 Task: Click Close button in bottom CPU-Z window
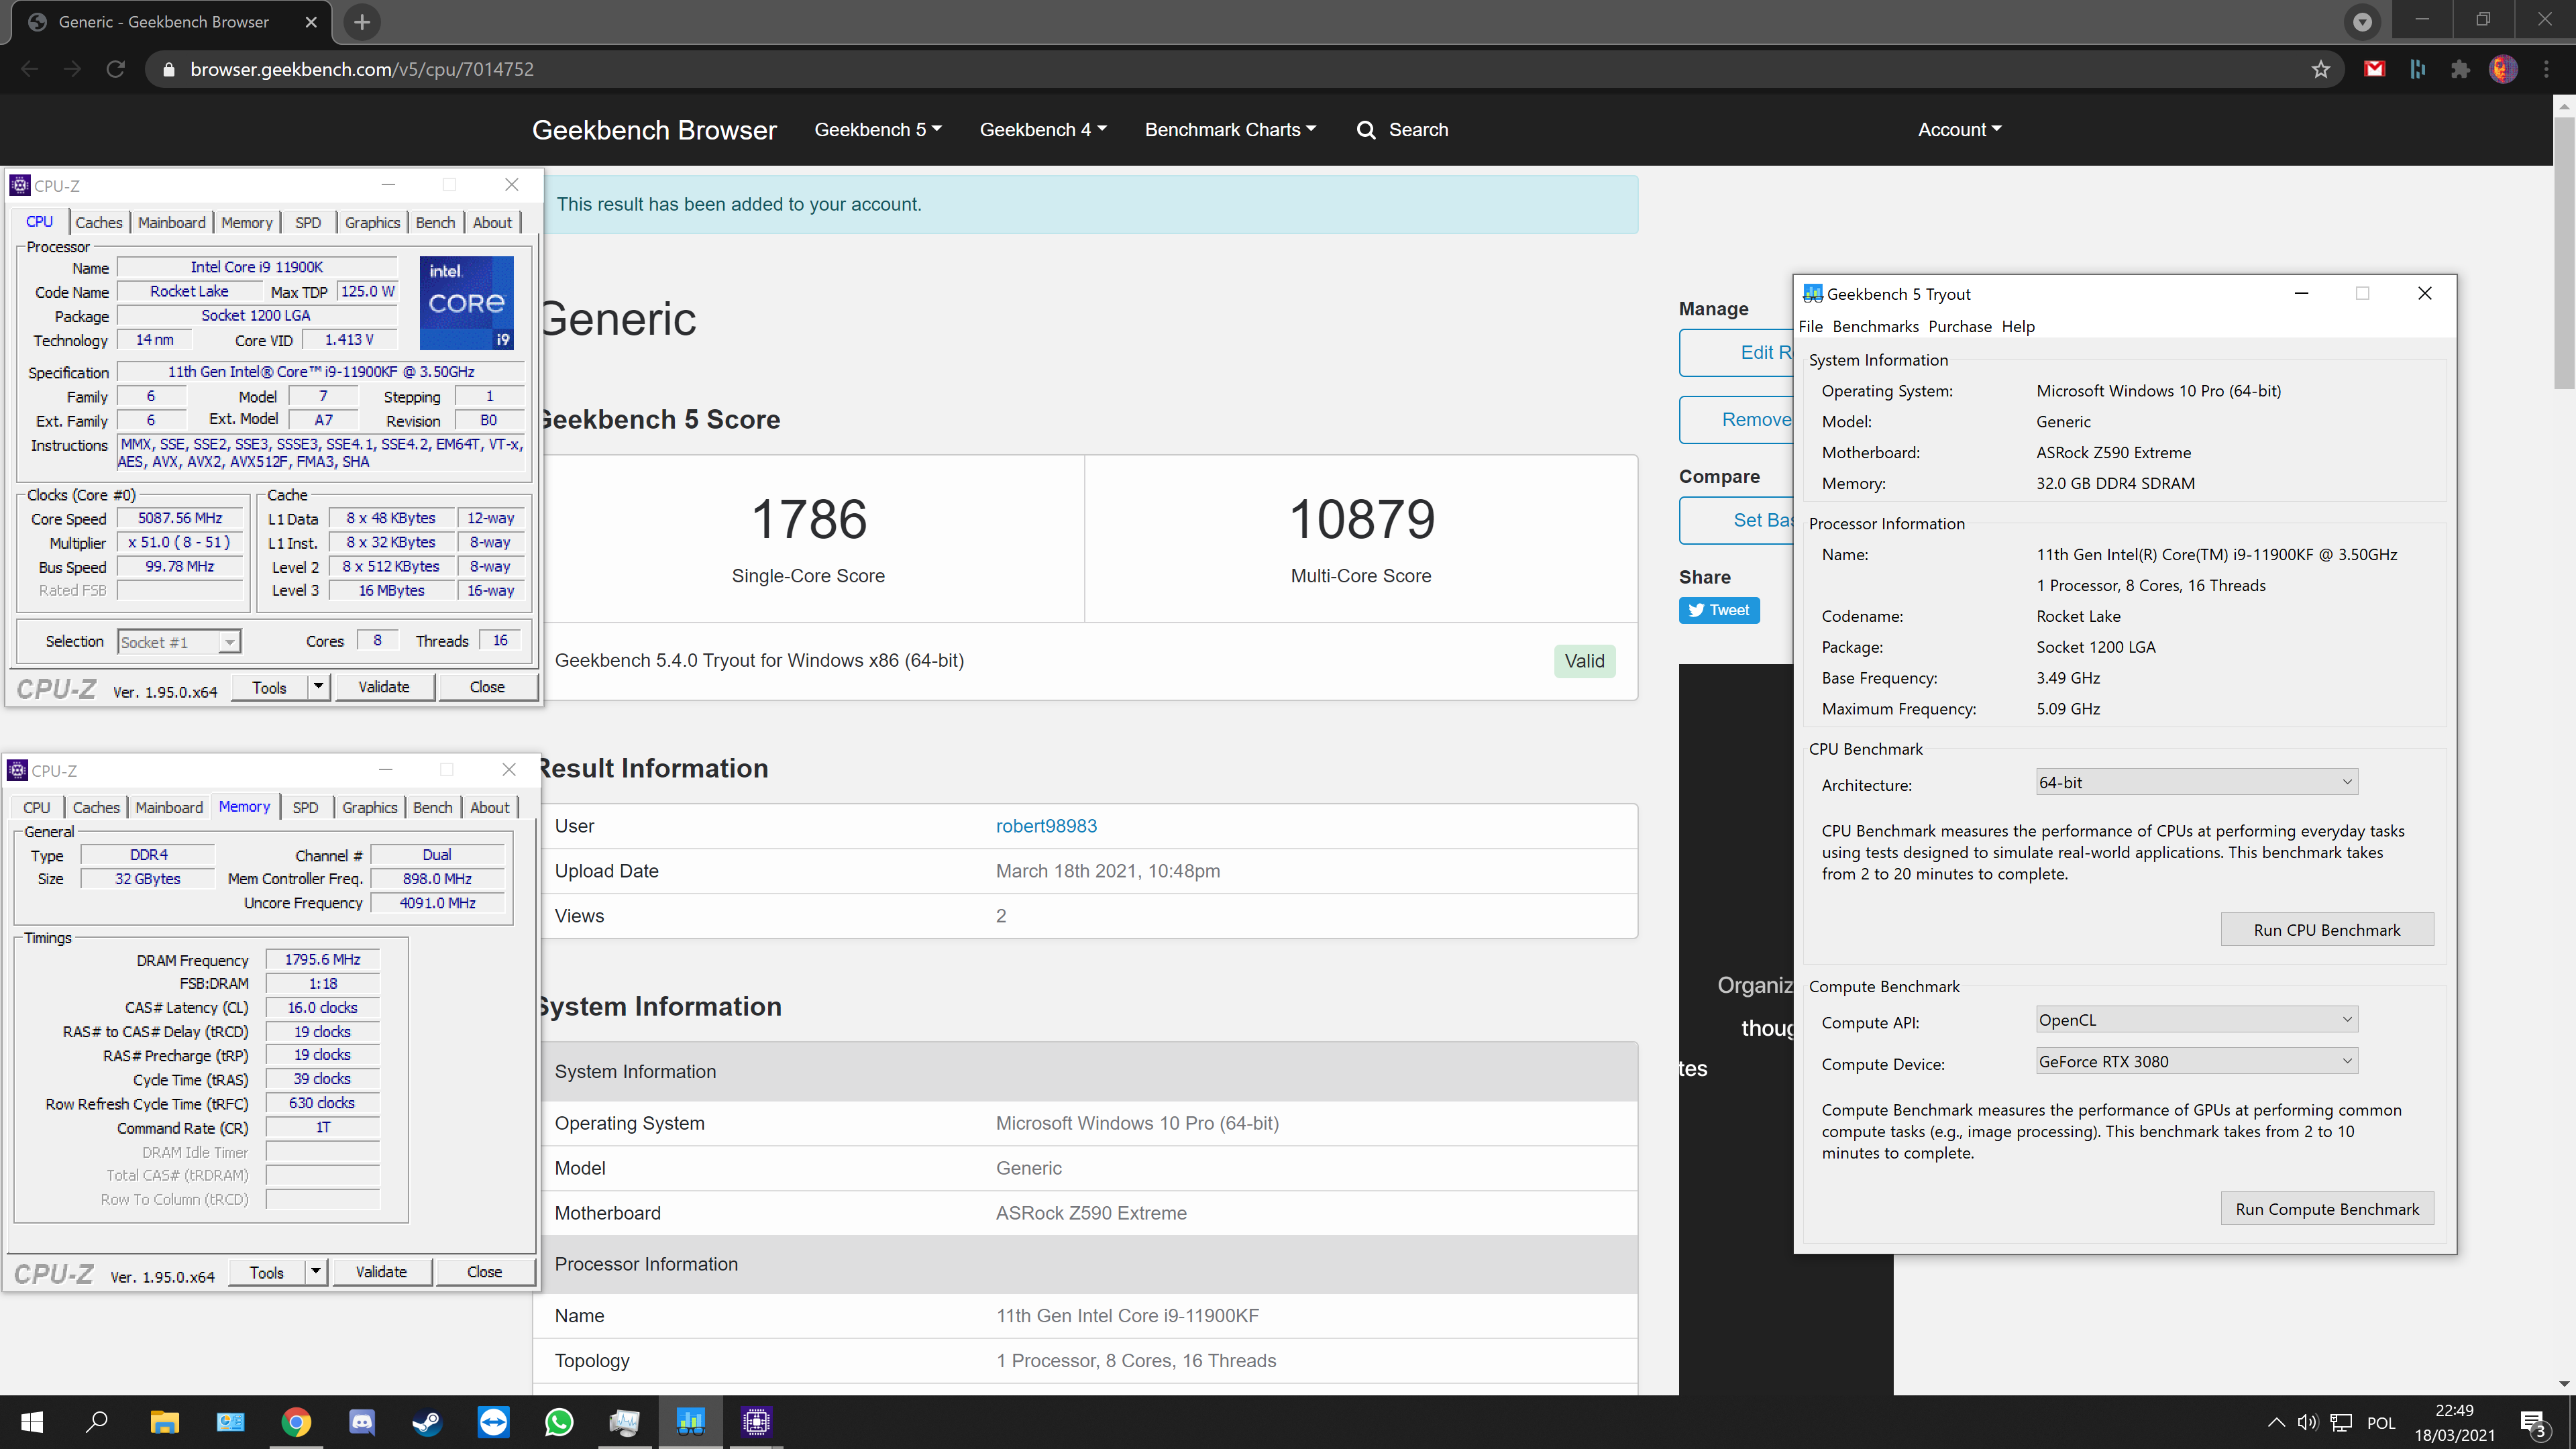484,1272
